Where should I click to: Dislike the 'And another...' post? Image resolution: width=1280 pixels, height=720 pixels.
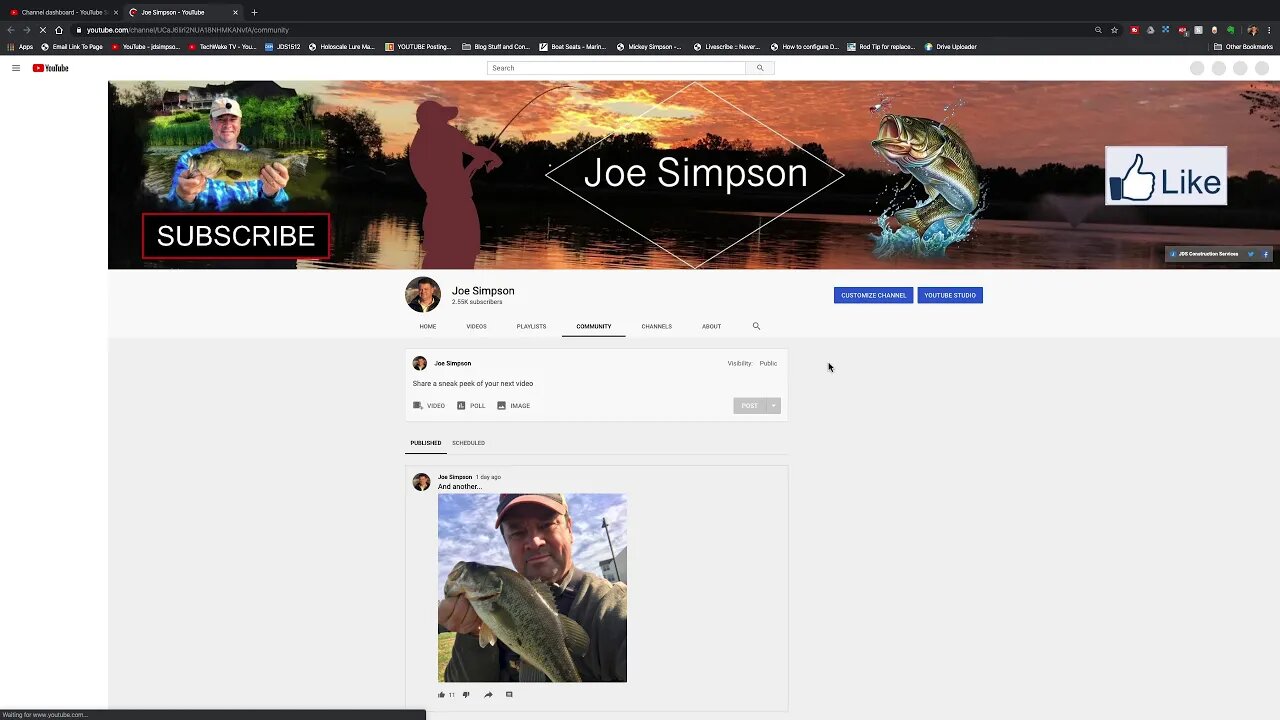(x=466, y=695)
